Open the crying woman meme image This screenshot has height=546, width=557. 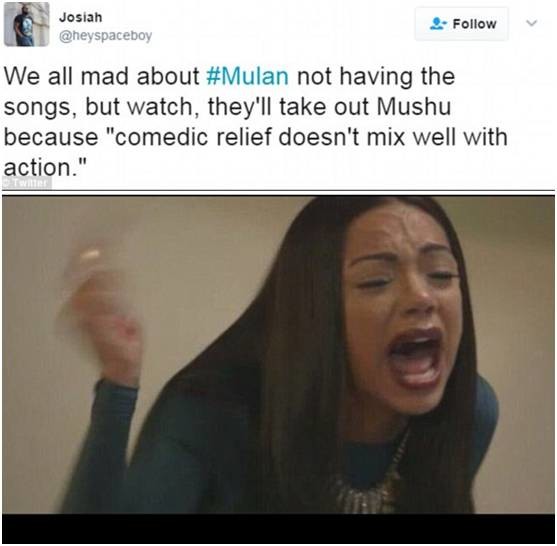[x=278, y=355]
